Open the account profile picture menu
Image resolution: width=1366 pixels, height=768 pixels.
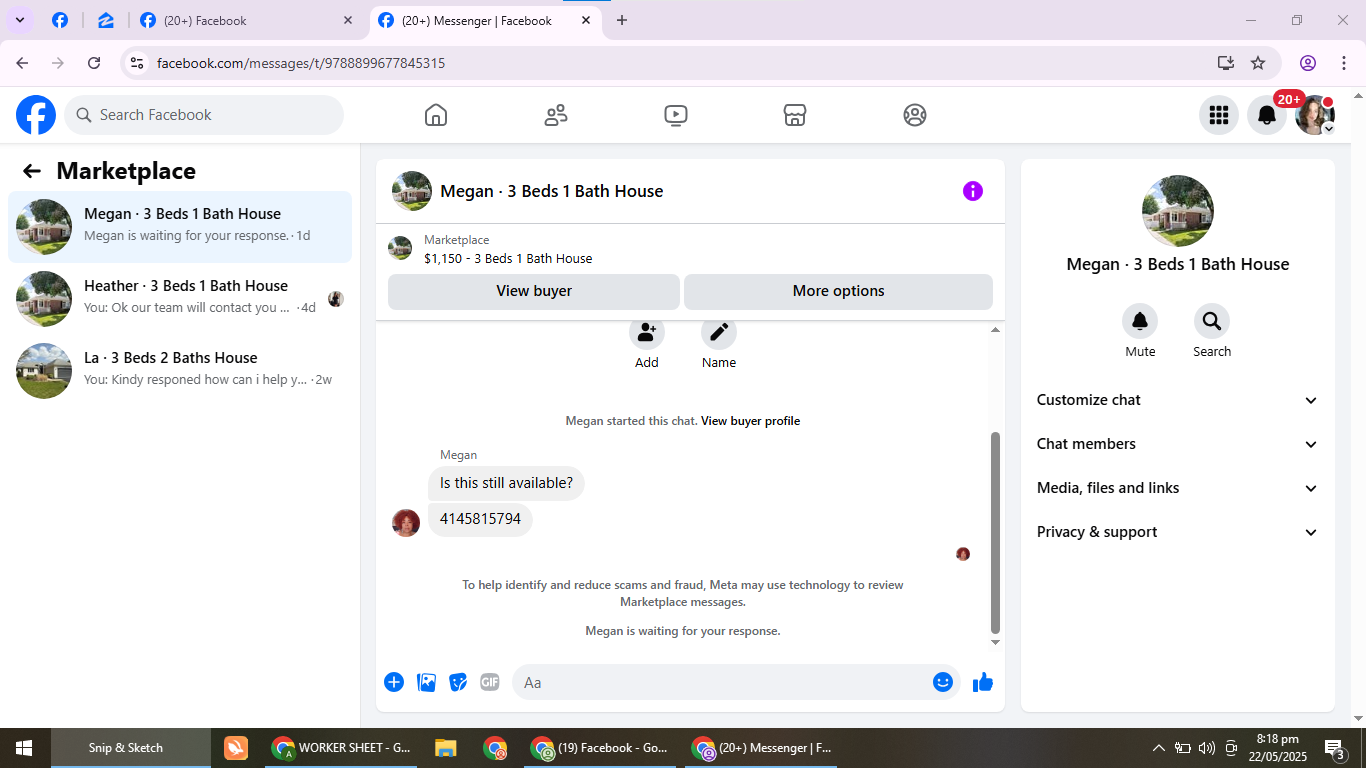[x=1315, y=115]
